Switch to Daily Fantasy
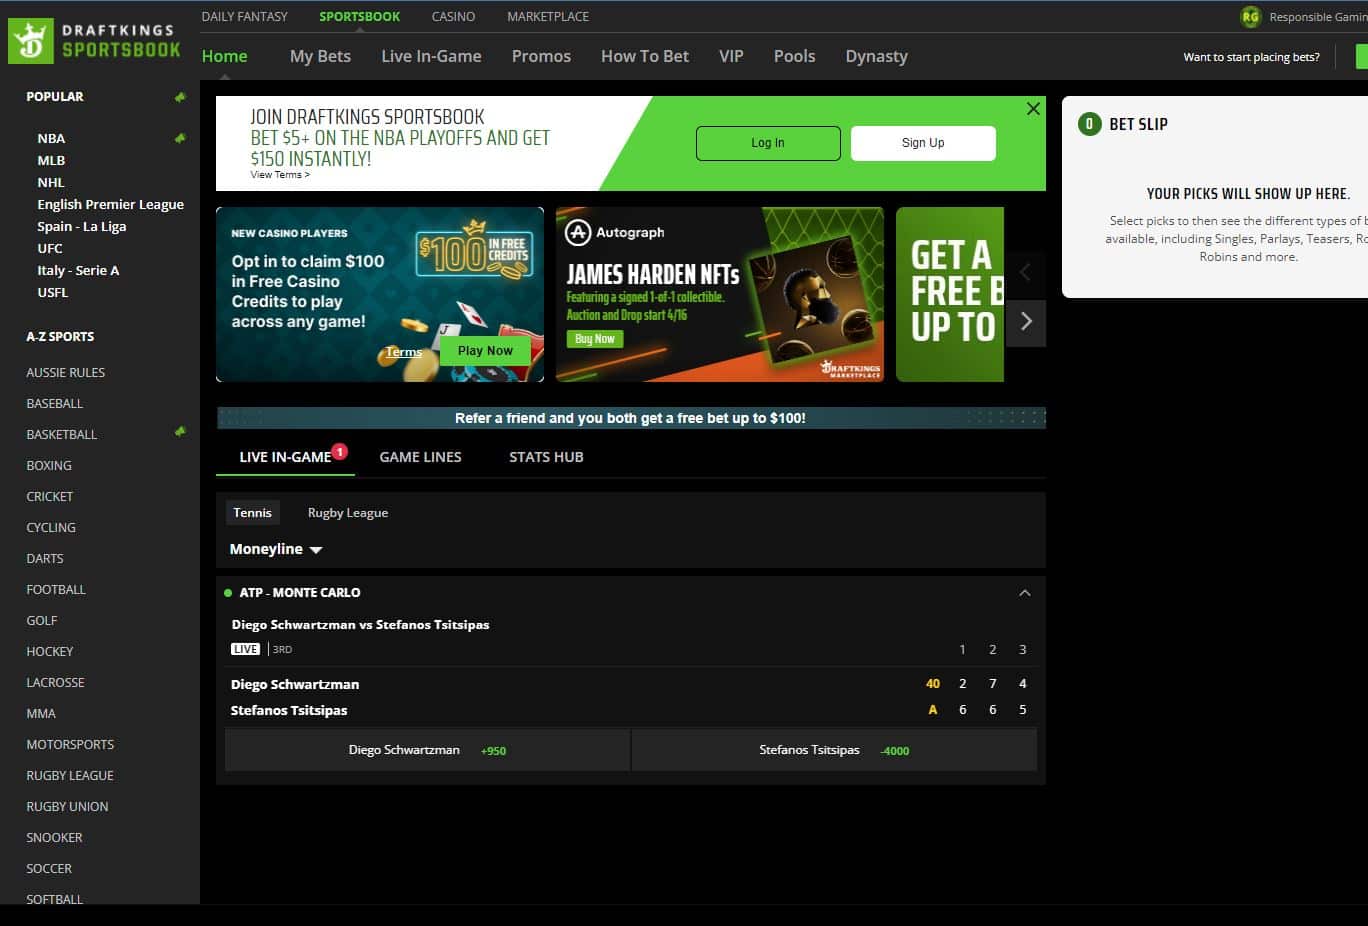The image size is (1368, 926). pyautogui.click(x=244, y=17)
